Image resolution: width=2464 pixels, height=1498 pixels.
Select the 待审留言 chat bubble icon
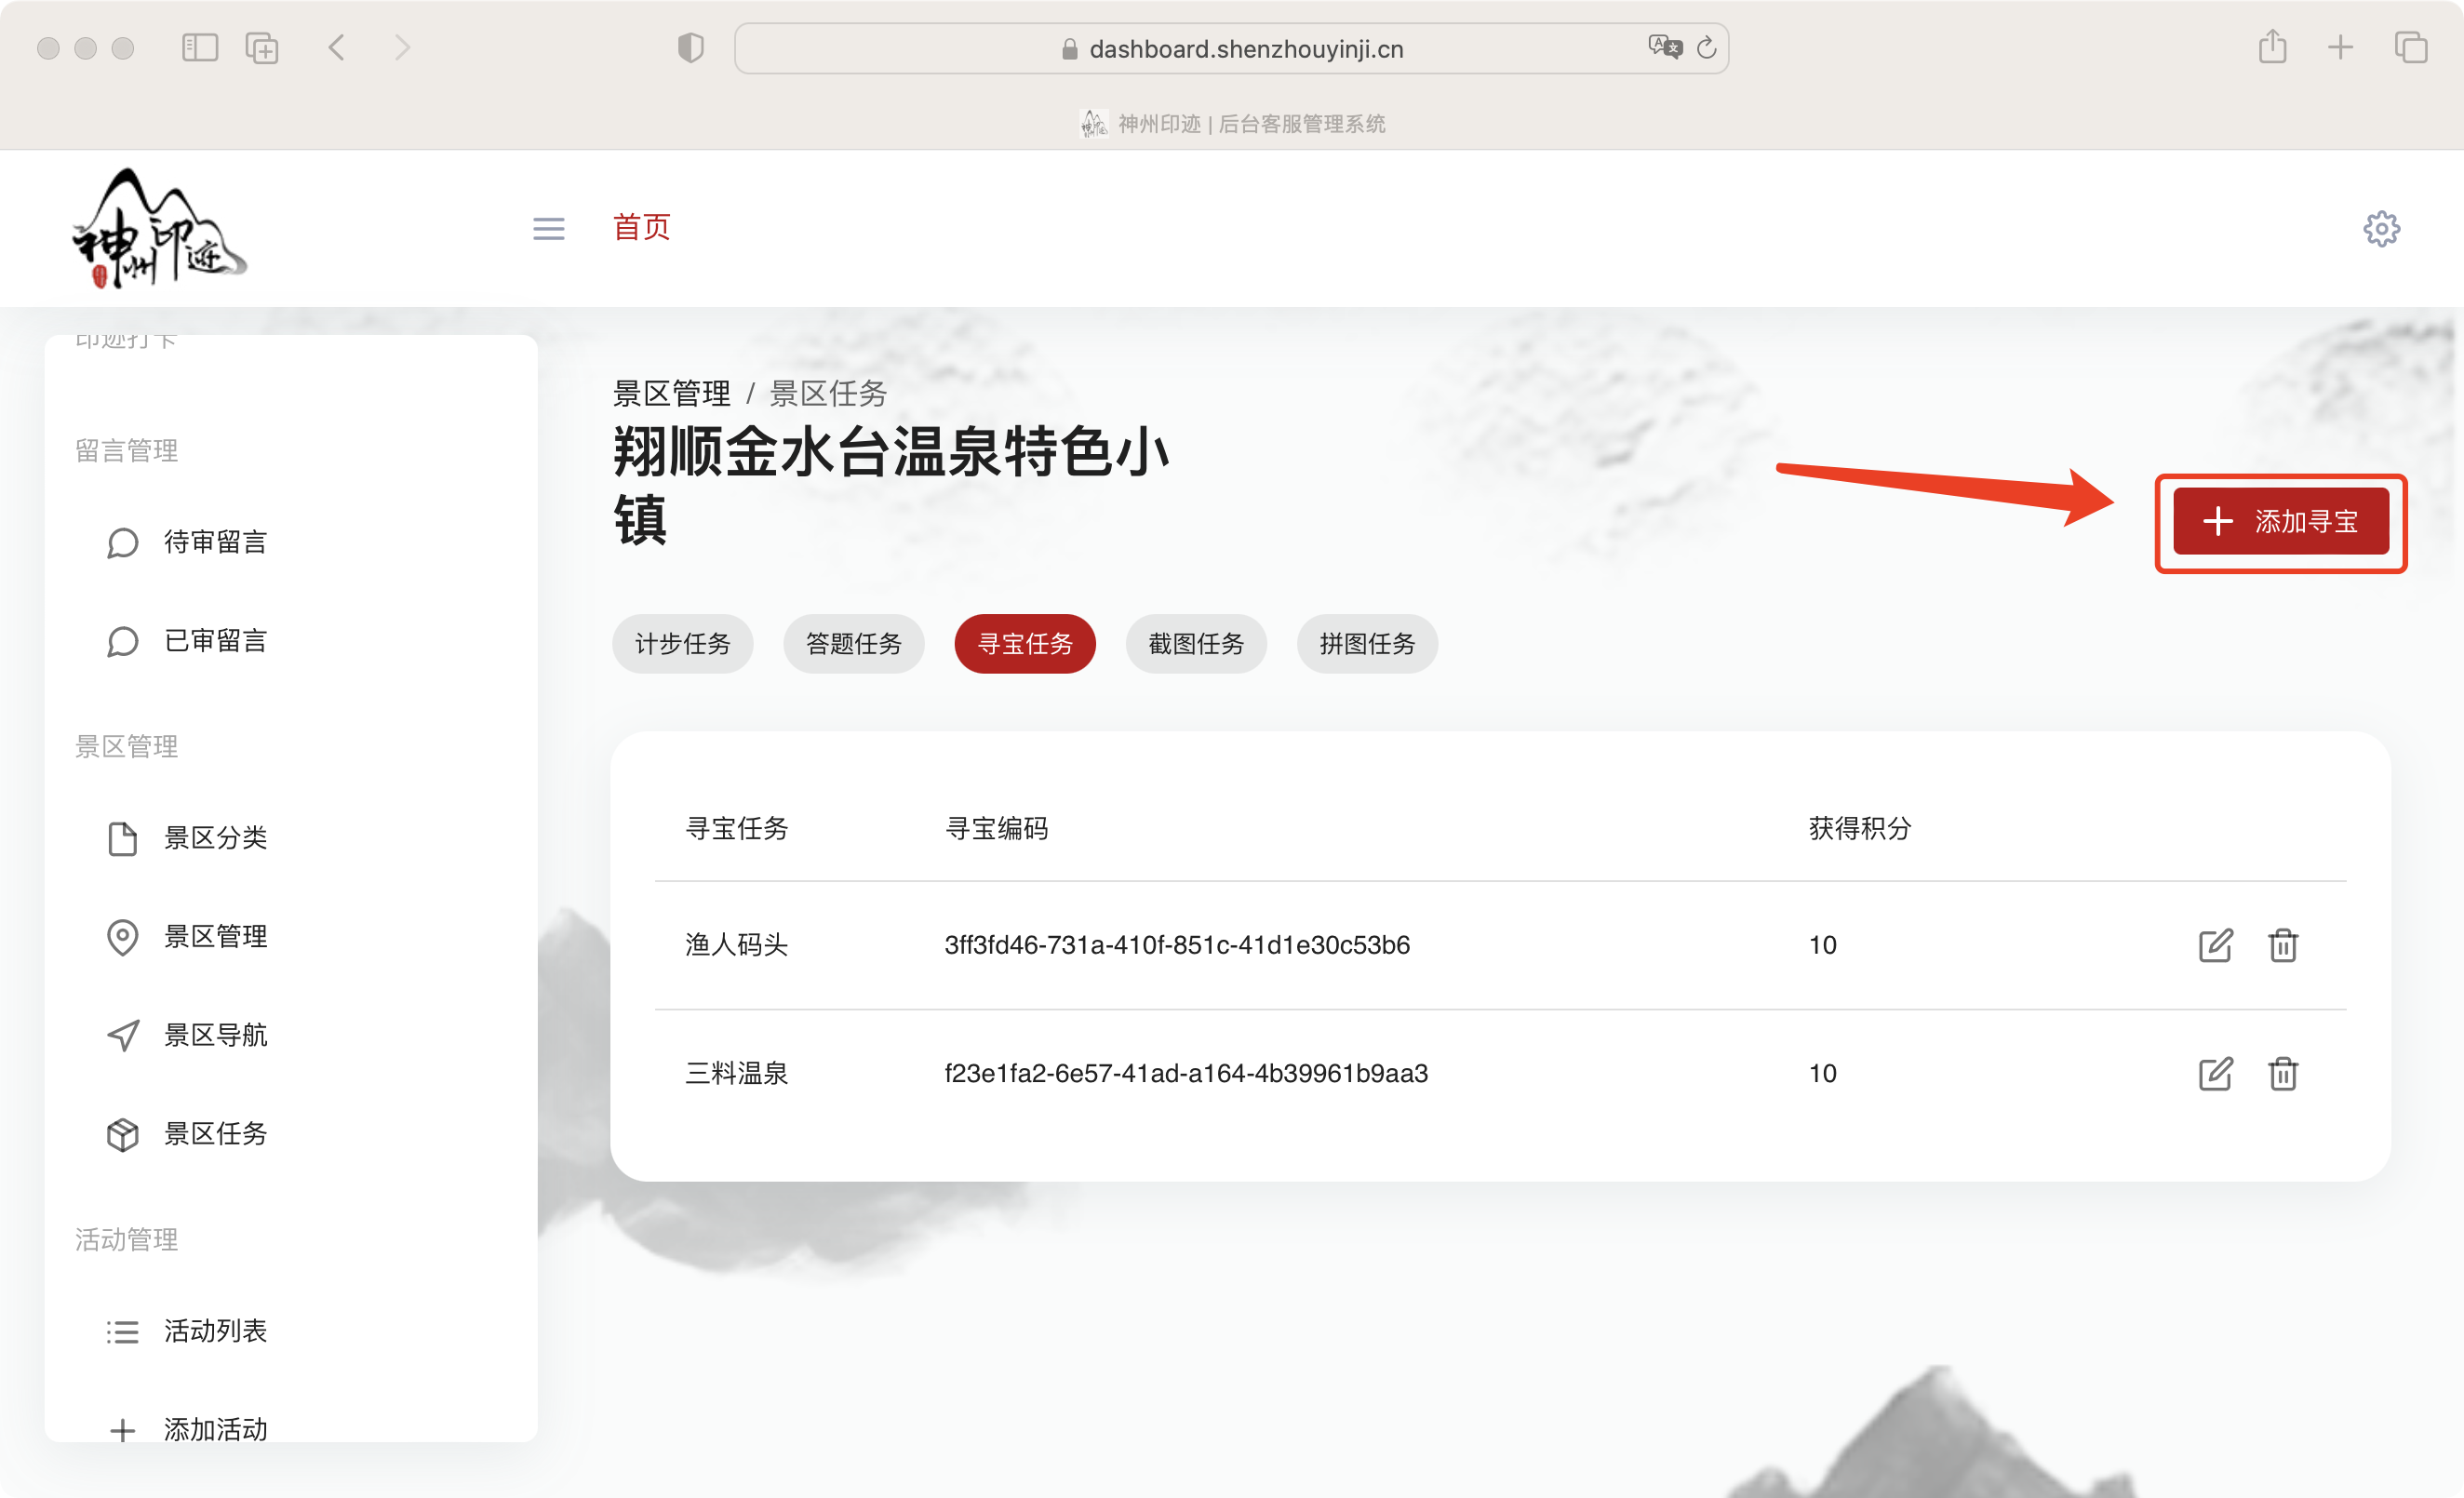(122, 542)
